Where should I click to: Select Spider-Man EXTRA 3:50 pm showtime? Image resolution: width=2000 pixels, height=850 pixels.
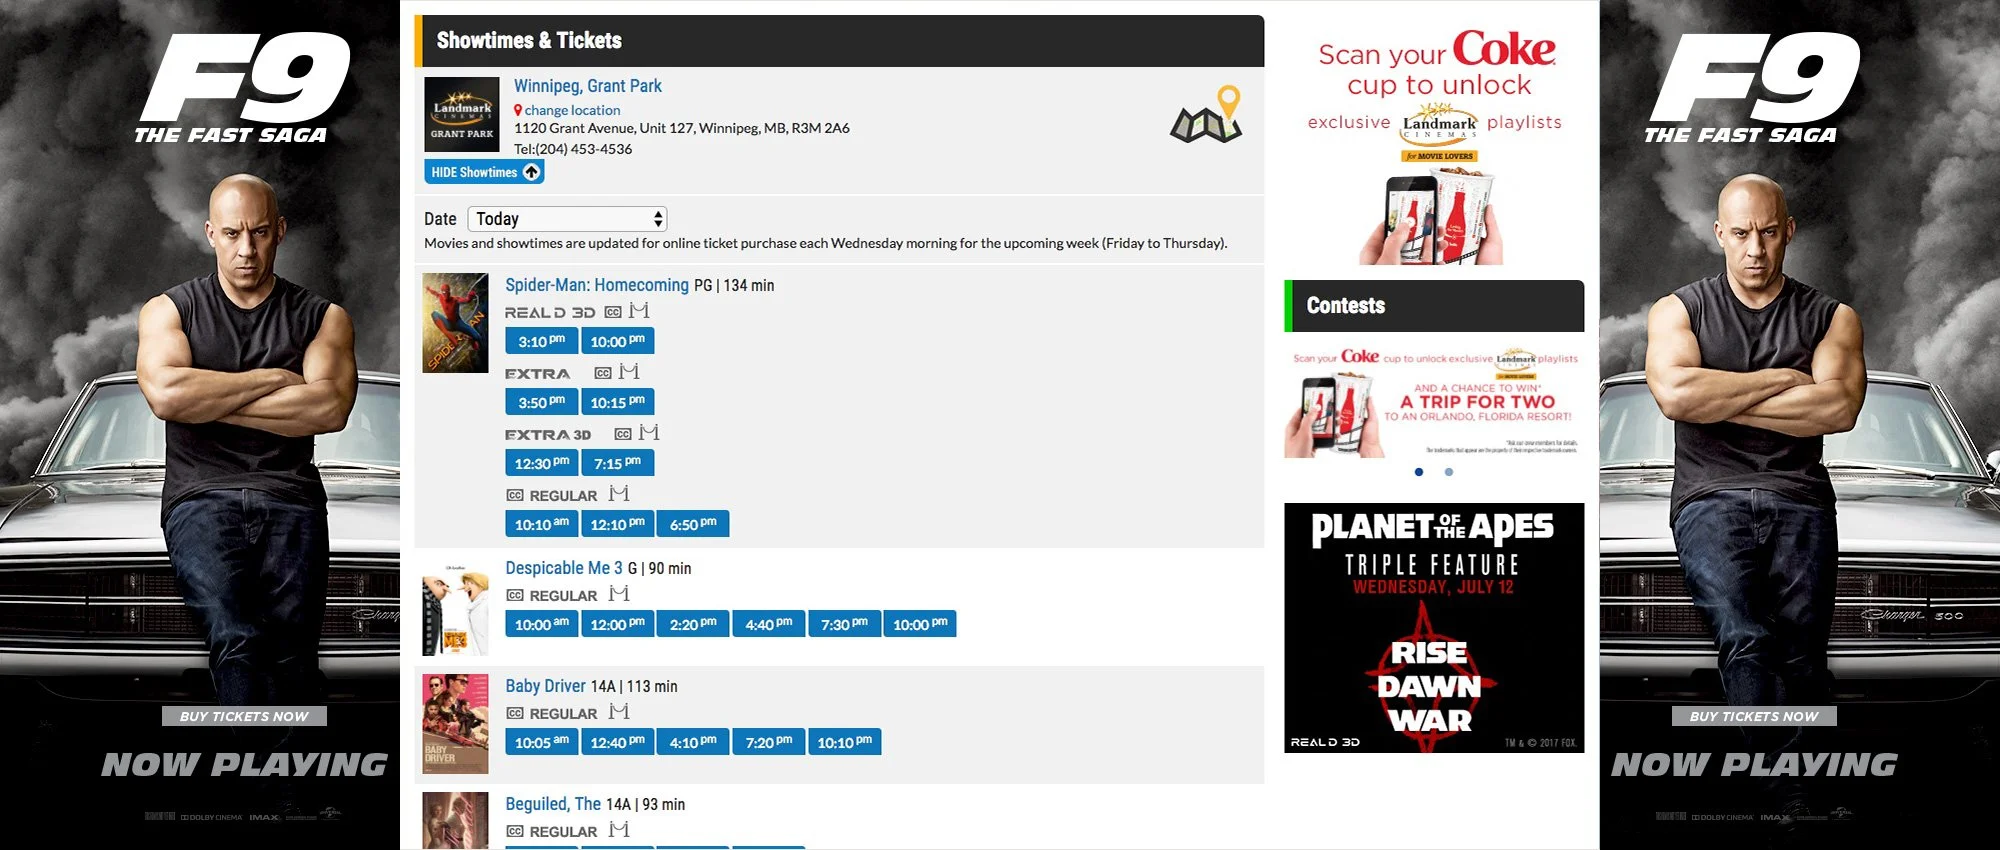coord(541,402)
